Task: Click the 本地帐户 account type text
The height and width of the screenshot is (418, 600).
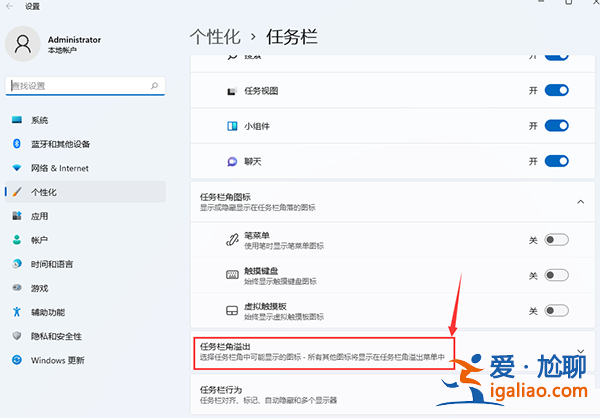Action: [x=62, y=50]
